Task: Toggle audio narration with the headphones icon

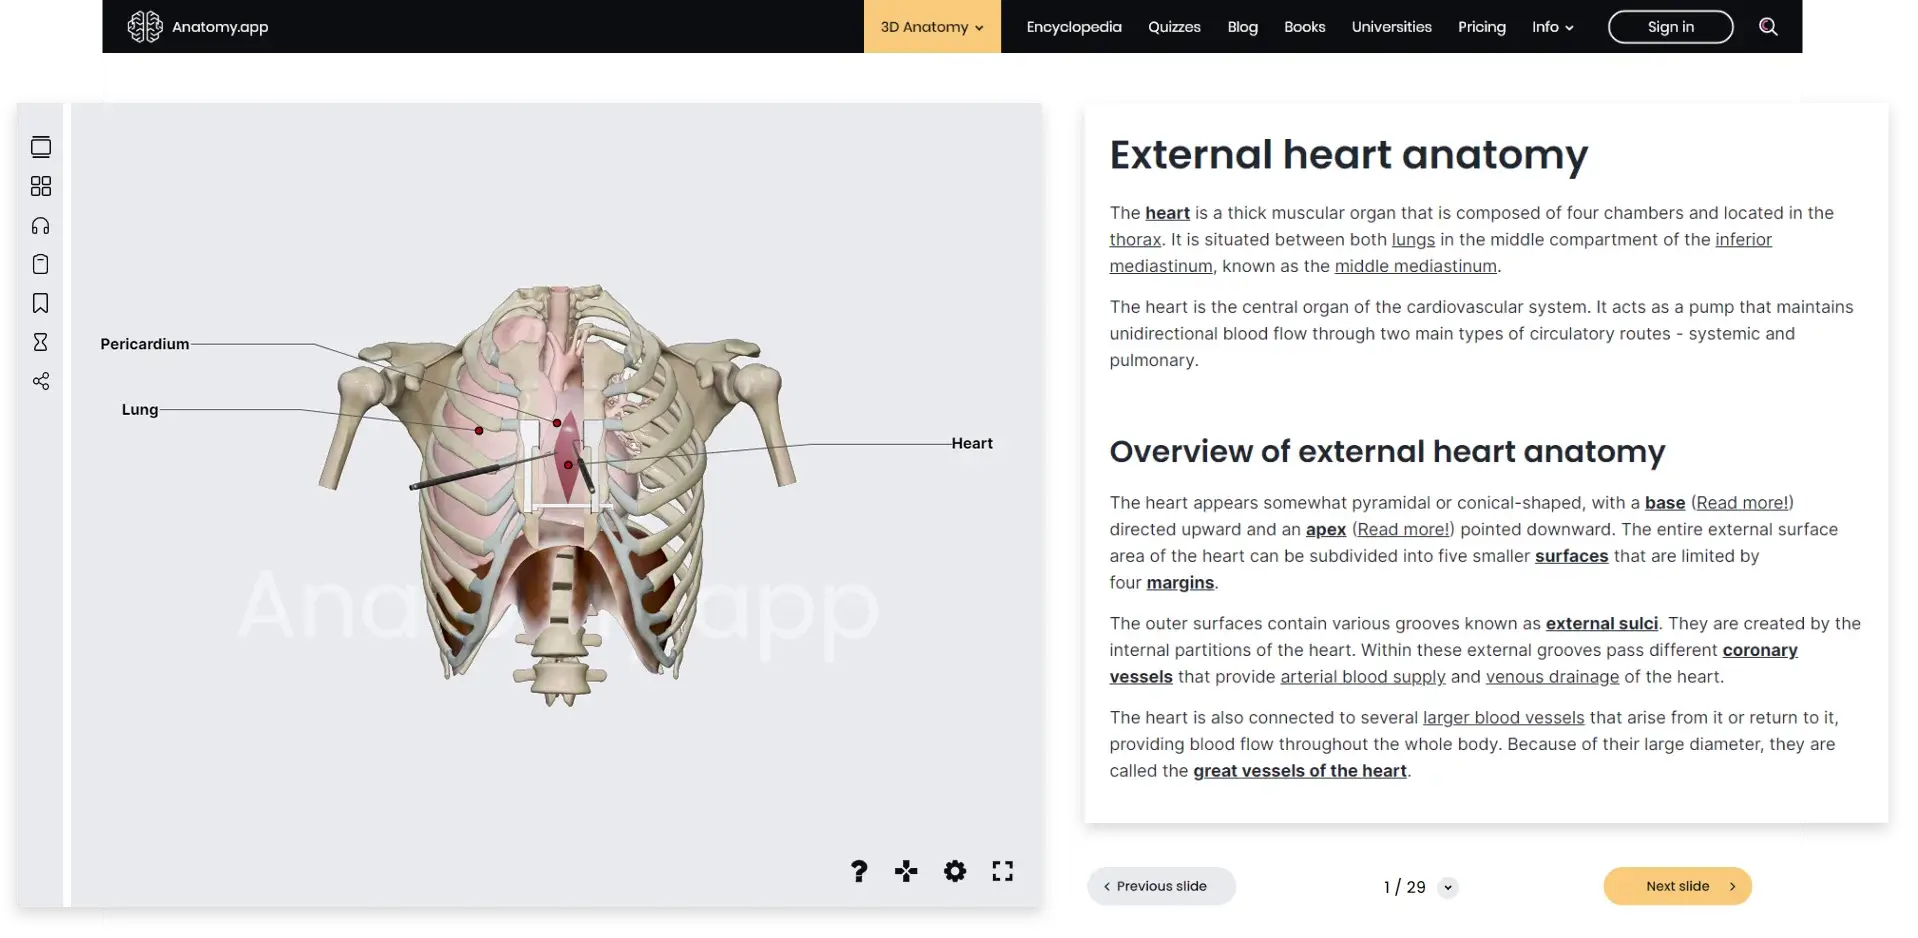Action: pyautogui.click(x=41, y=225)
